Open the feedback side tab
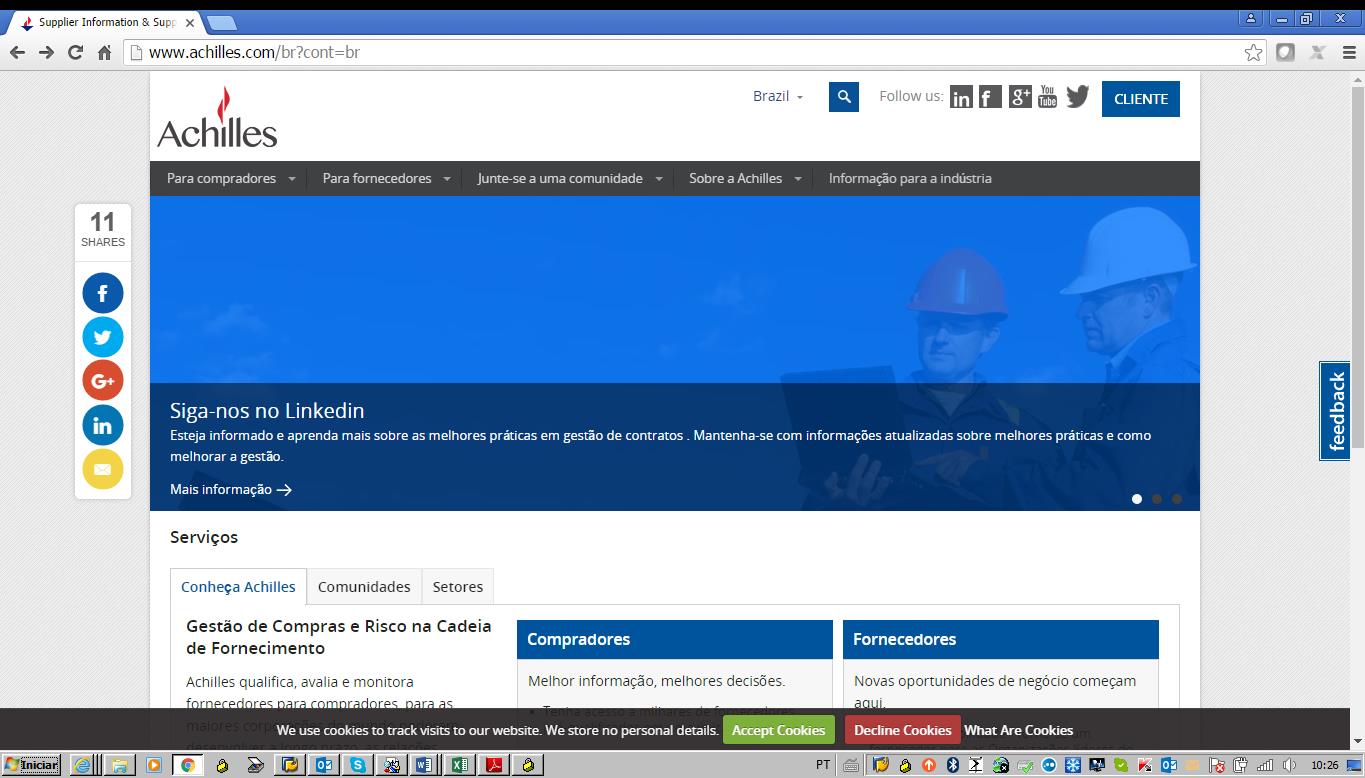Viewport: 1365px width, 778px height. tap(1336, 411)
